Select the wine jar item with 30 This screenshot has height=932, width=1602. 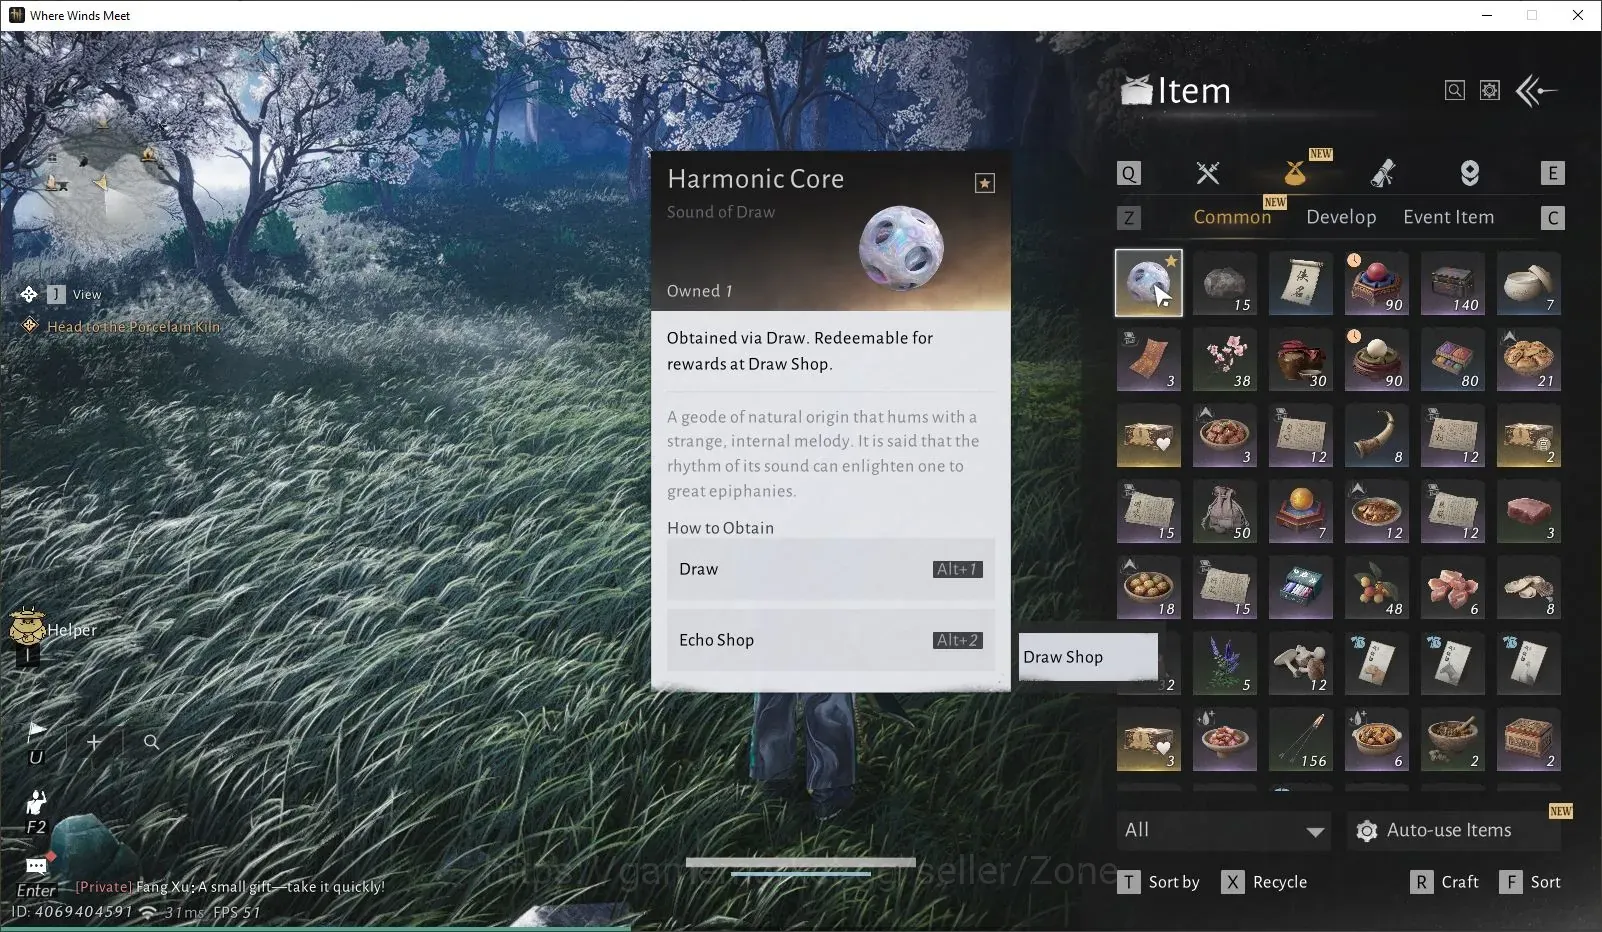pos(1301,359)
